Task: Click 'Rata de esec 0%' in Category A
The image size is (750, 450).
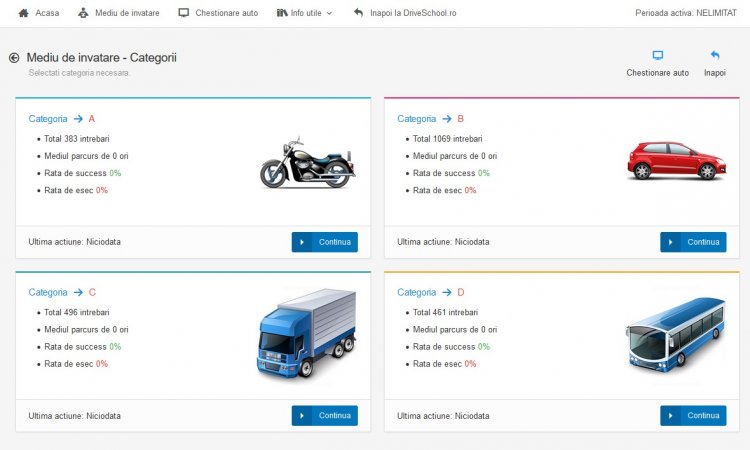Action: pyautogui.click(x=76, y=190)
